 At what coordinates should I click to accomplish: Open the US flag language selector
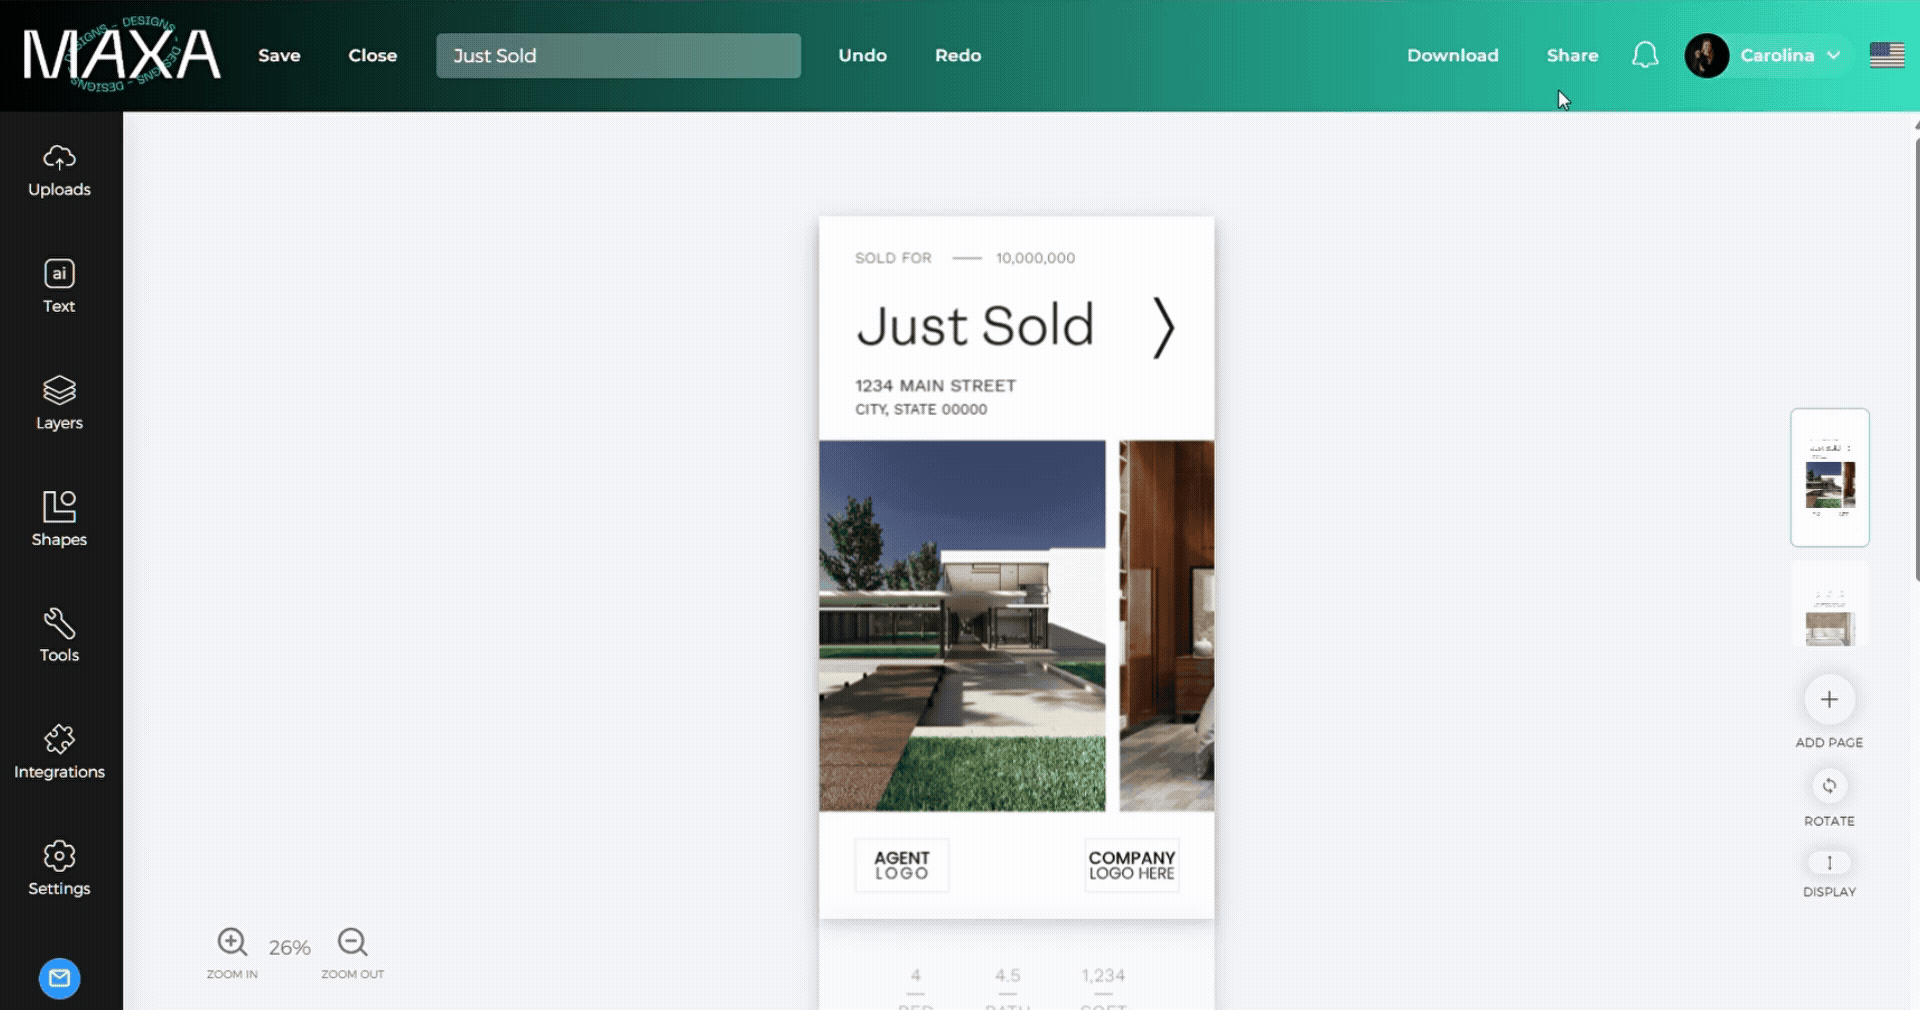point(1887,55)
